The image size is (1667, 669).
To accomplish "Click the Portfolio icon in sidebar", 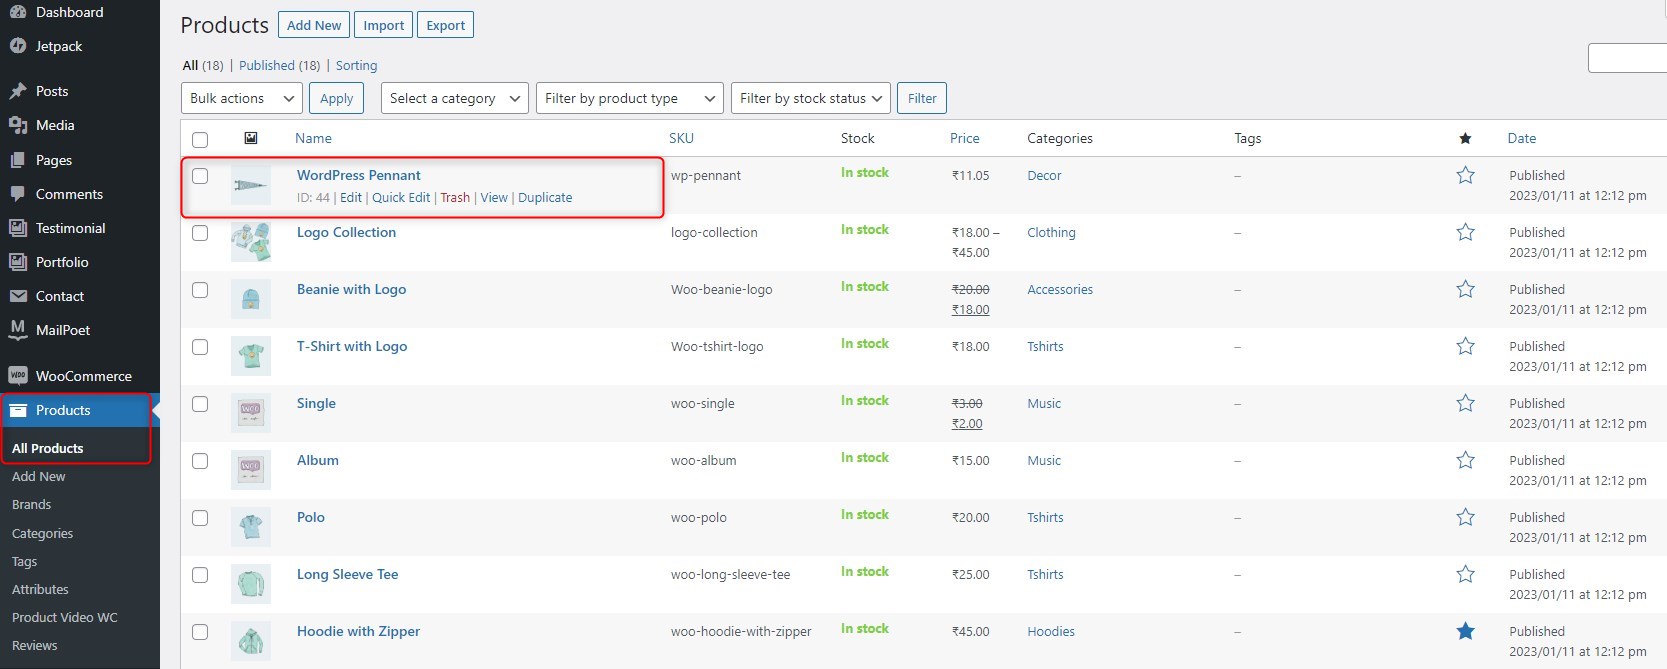I will pyautogui.click(x=17, y=262).
